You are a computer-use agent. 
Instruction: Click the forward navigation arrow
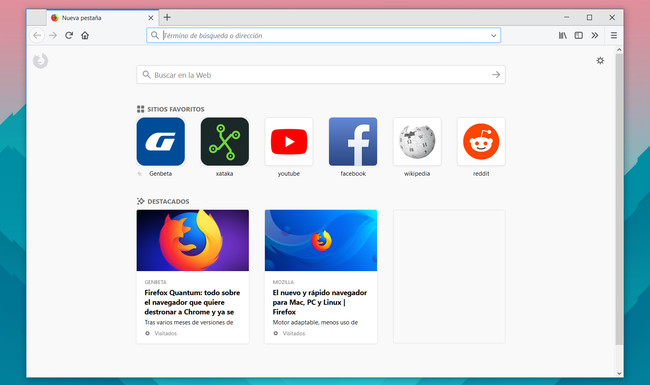(53, 36)
